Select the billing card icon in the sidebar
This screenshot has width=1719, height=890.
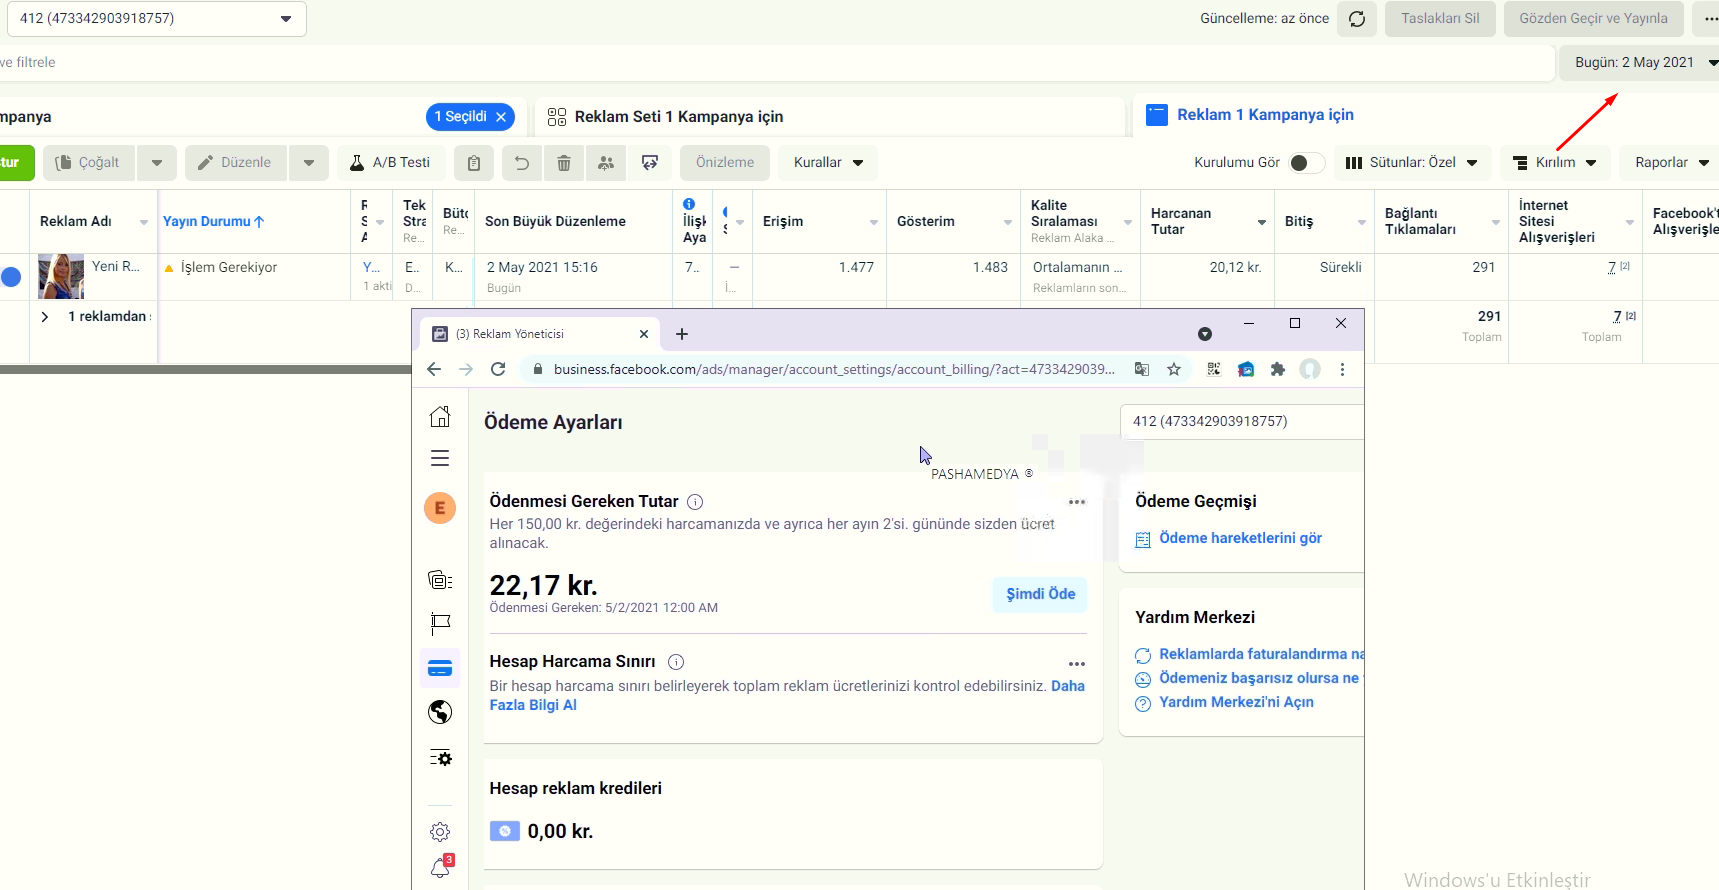440,668
